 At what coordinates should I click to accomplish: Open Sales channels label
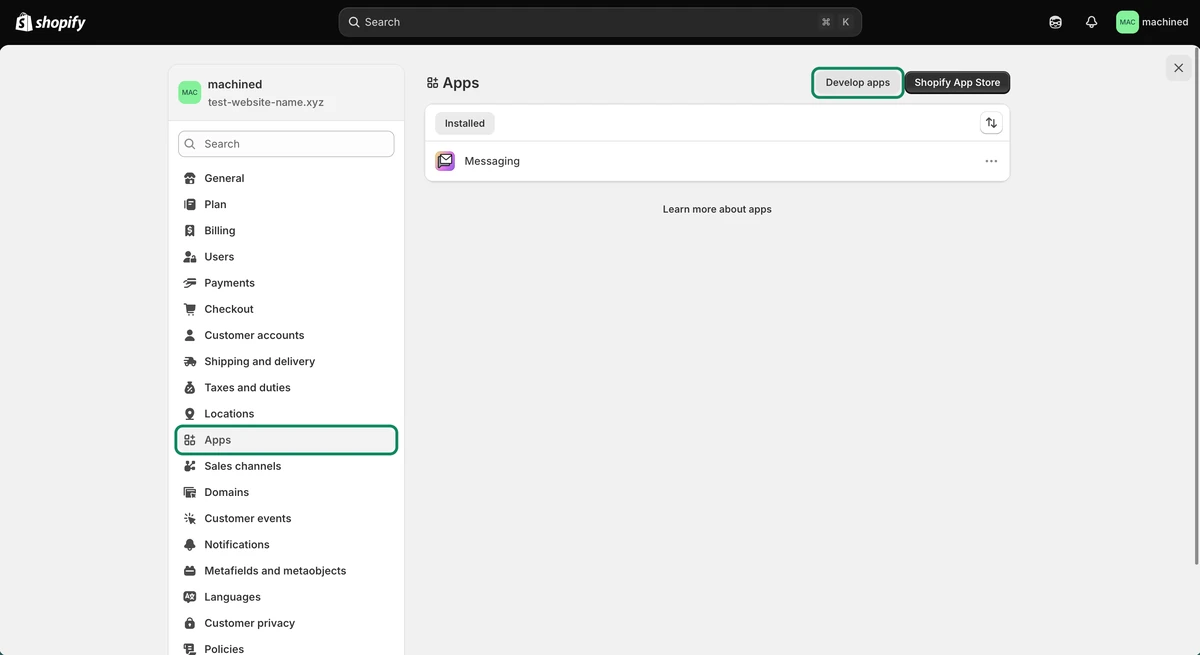tap(242, 466)
